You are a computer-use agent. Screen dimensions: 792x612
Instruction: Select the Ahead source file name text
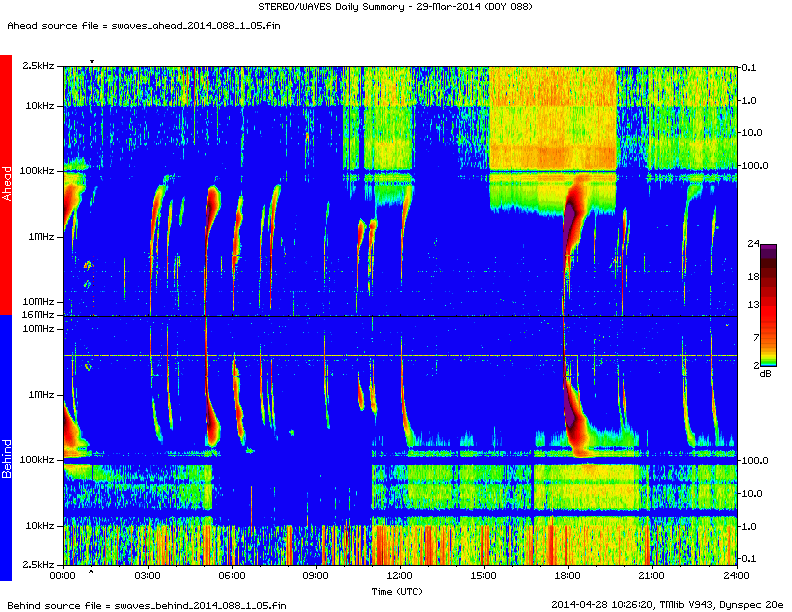195,26
